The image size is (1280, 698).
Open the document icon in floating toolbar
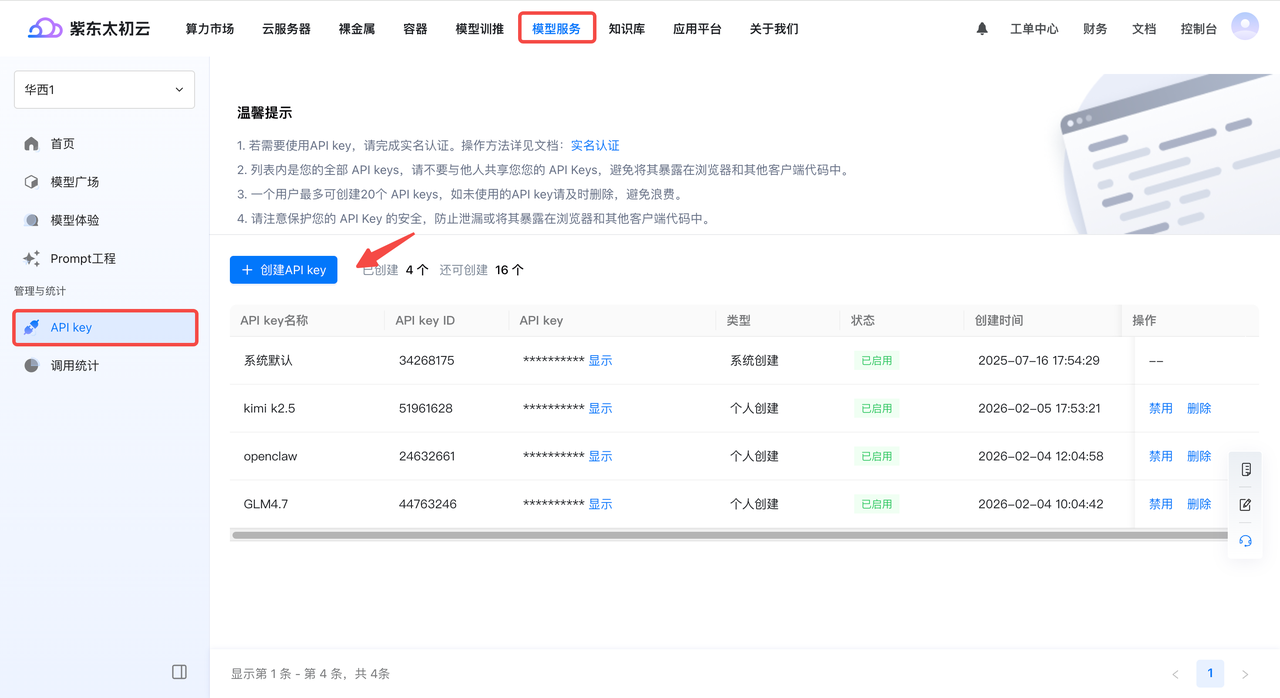pyautogui.click(x=1245, y=468)
